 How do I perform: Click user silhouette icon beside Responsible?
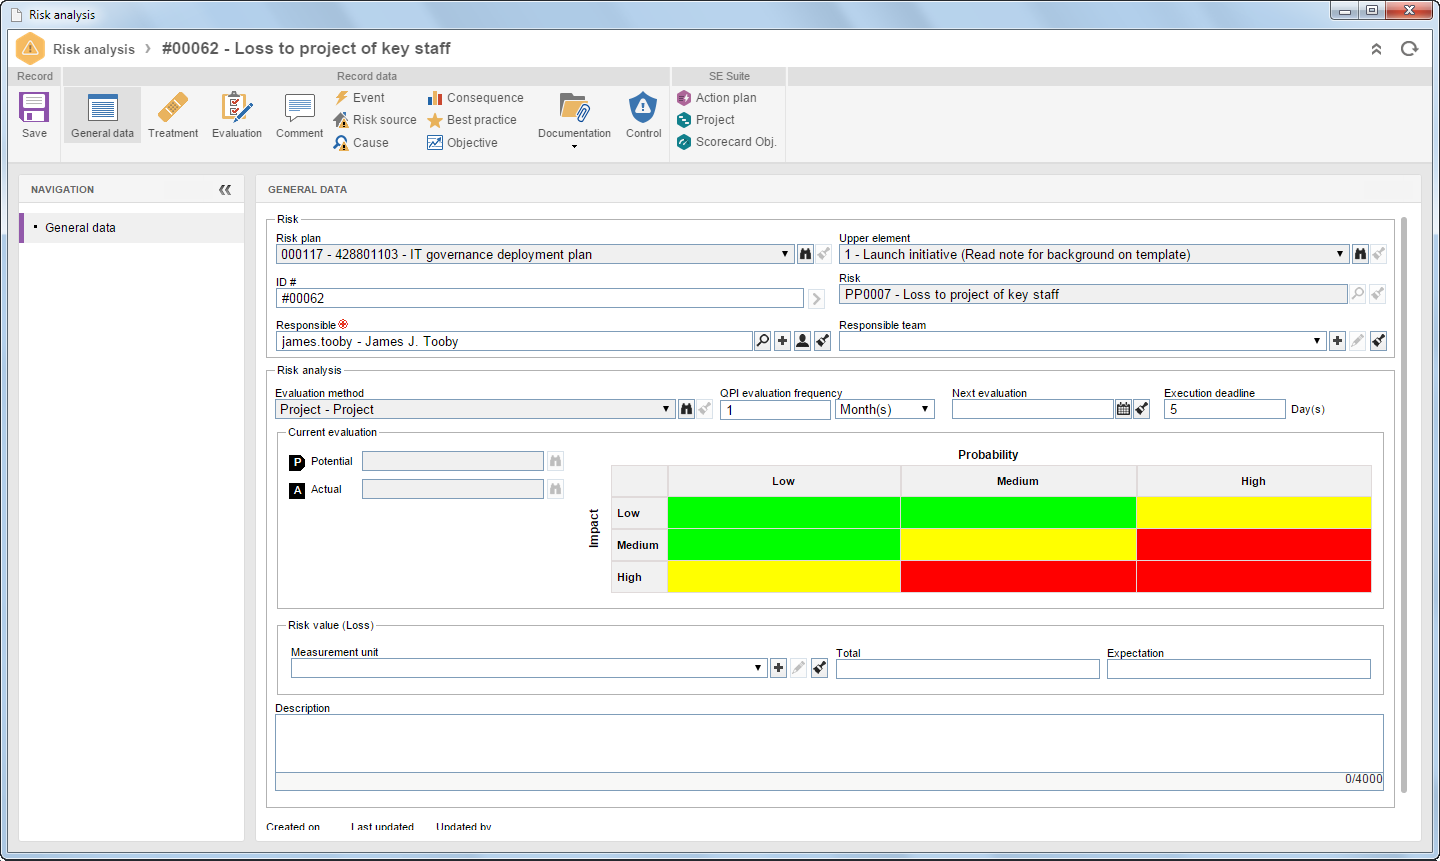[x=802, y=341]
